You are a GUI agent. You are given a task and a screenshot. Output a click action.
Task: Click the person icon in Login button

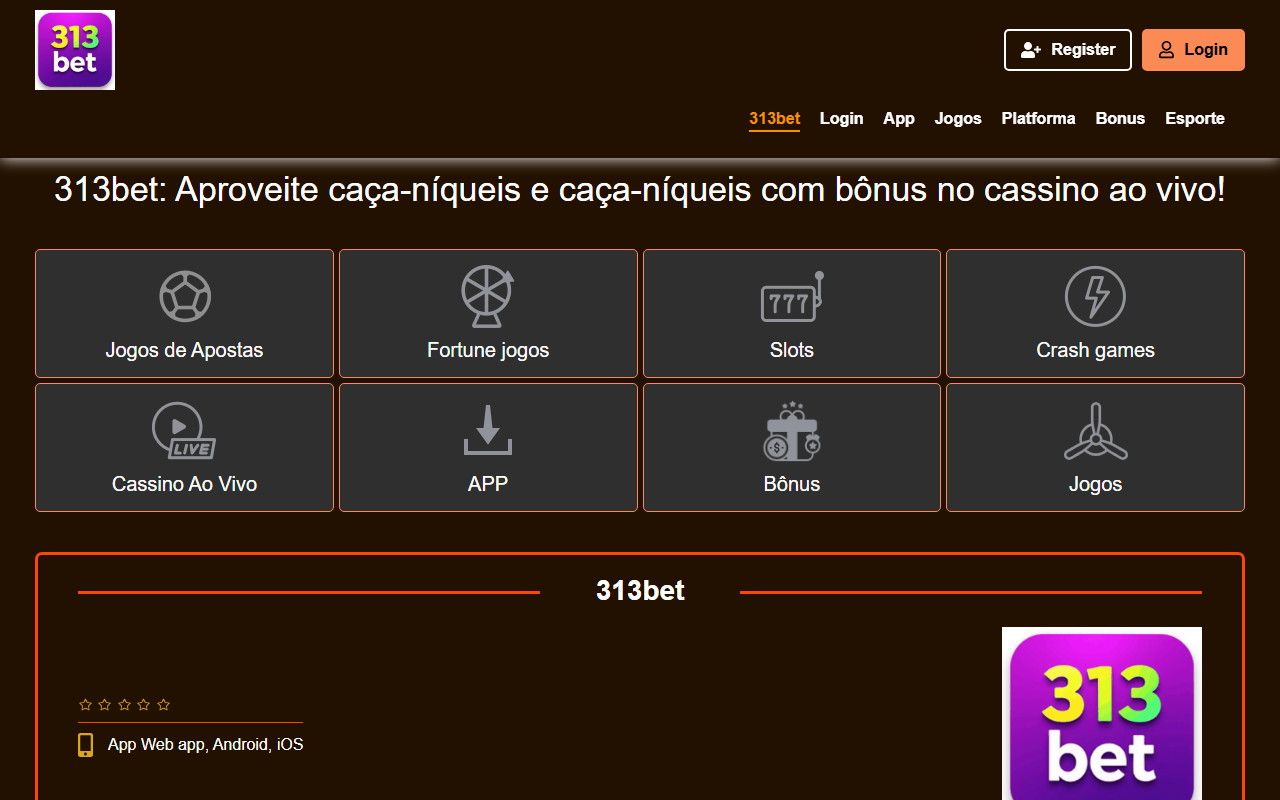tap(1166, 50)
